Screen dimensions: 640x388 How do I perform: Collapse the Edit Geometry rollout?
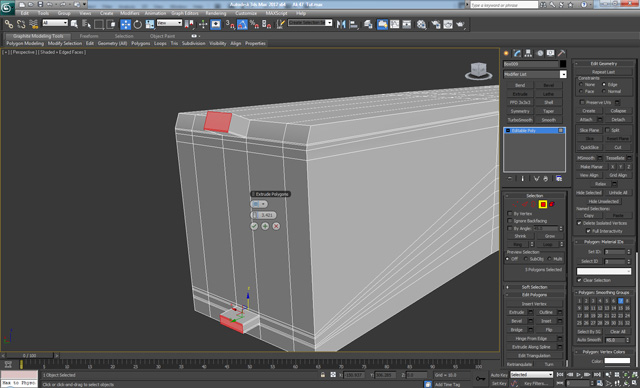click(604, 64)
